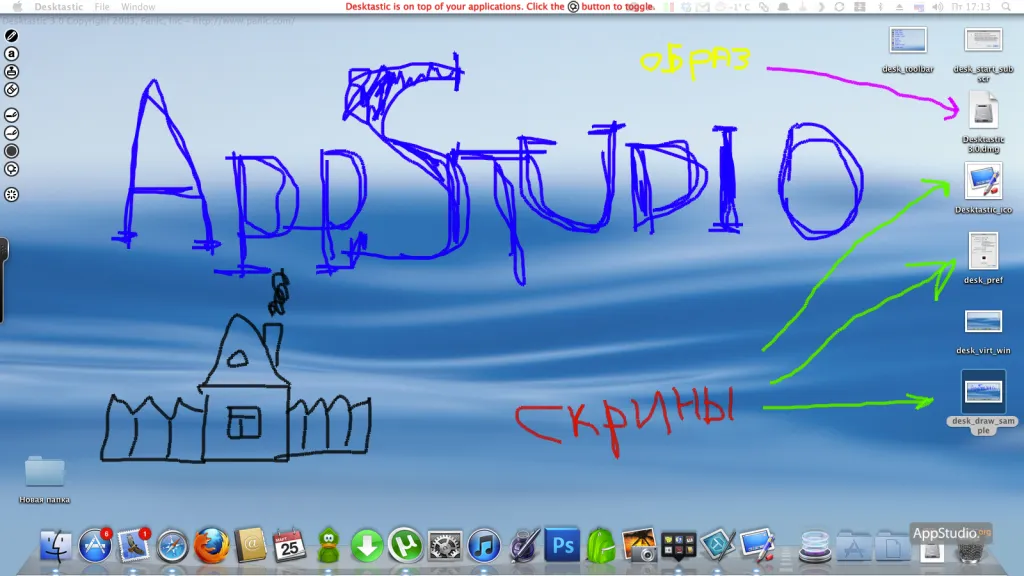Click the starburst icon at toolbar bottom
The image size is (1024, 576).
point(11,195)
